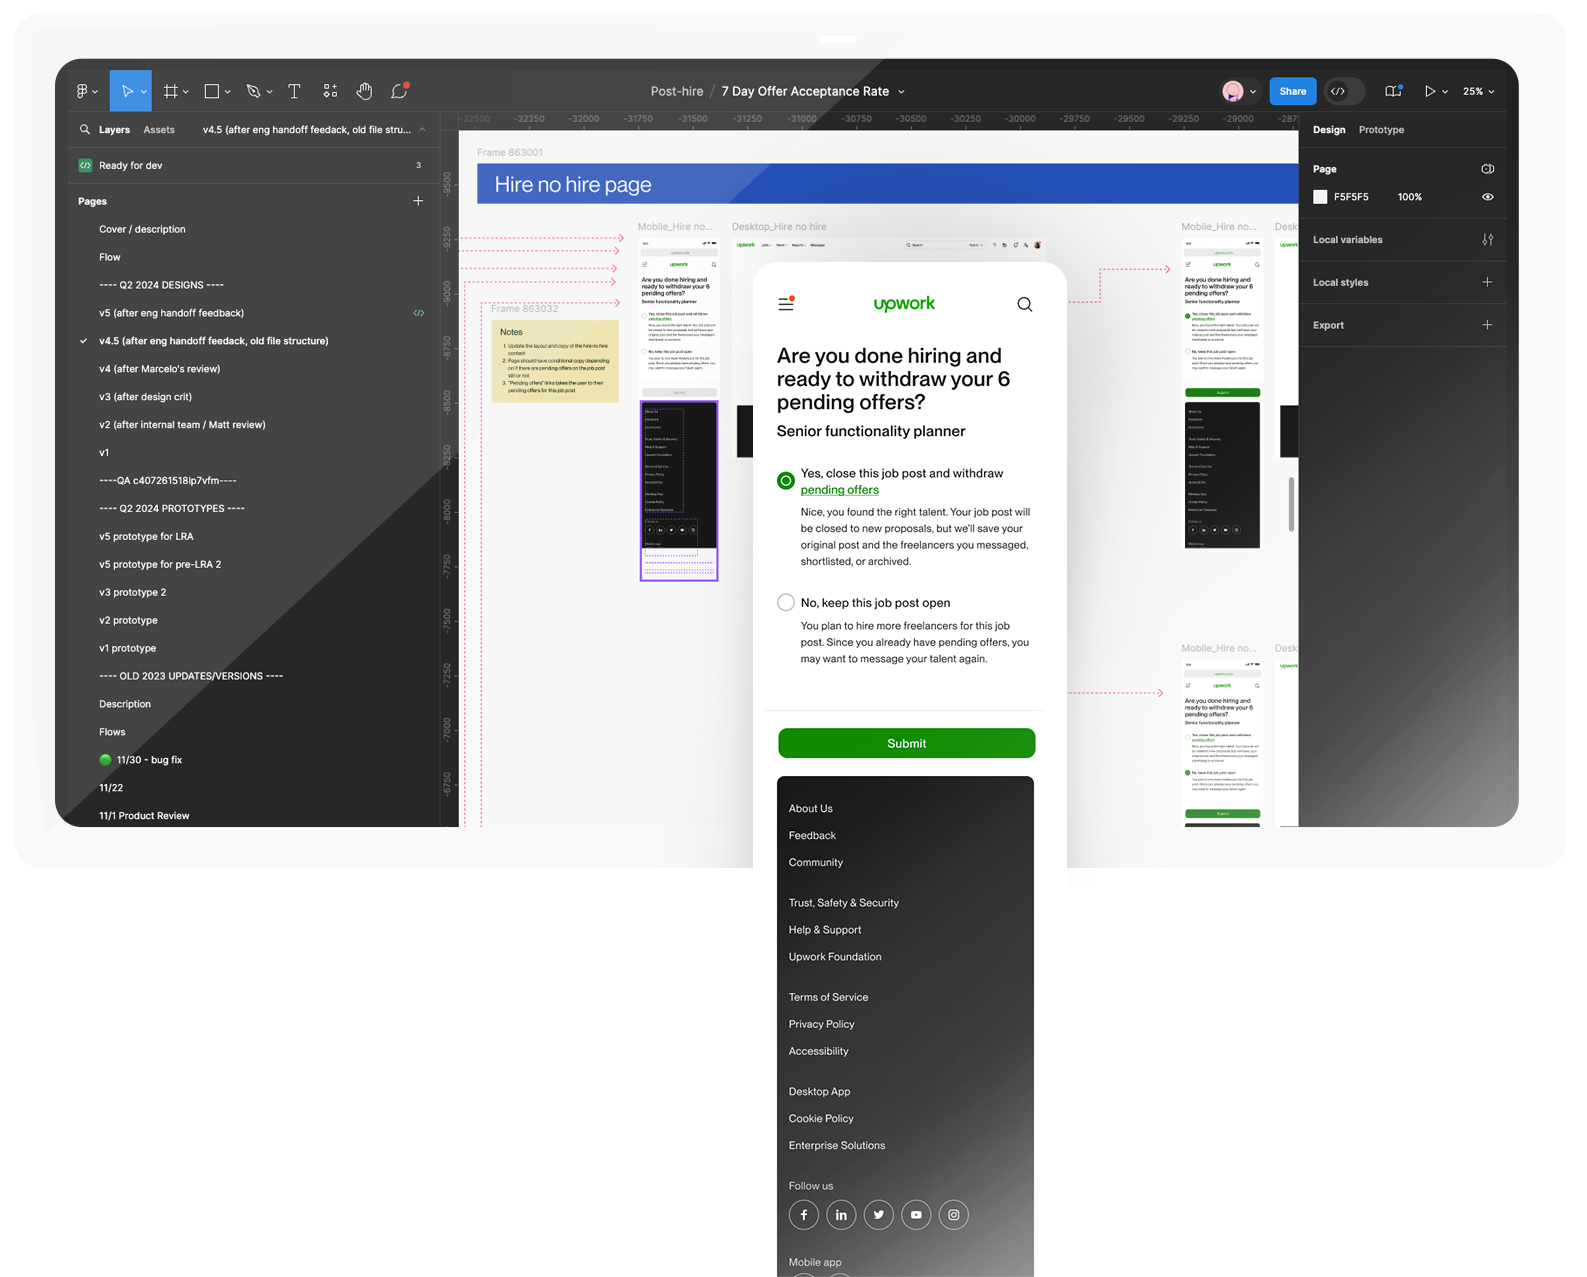This screenshot has width=1587, height=1277.
Task: Switch to the Assets tab
Action: 159,130
